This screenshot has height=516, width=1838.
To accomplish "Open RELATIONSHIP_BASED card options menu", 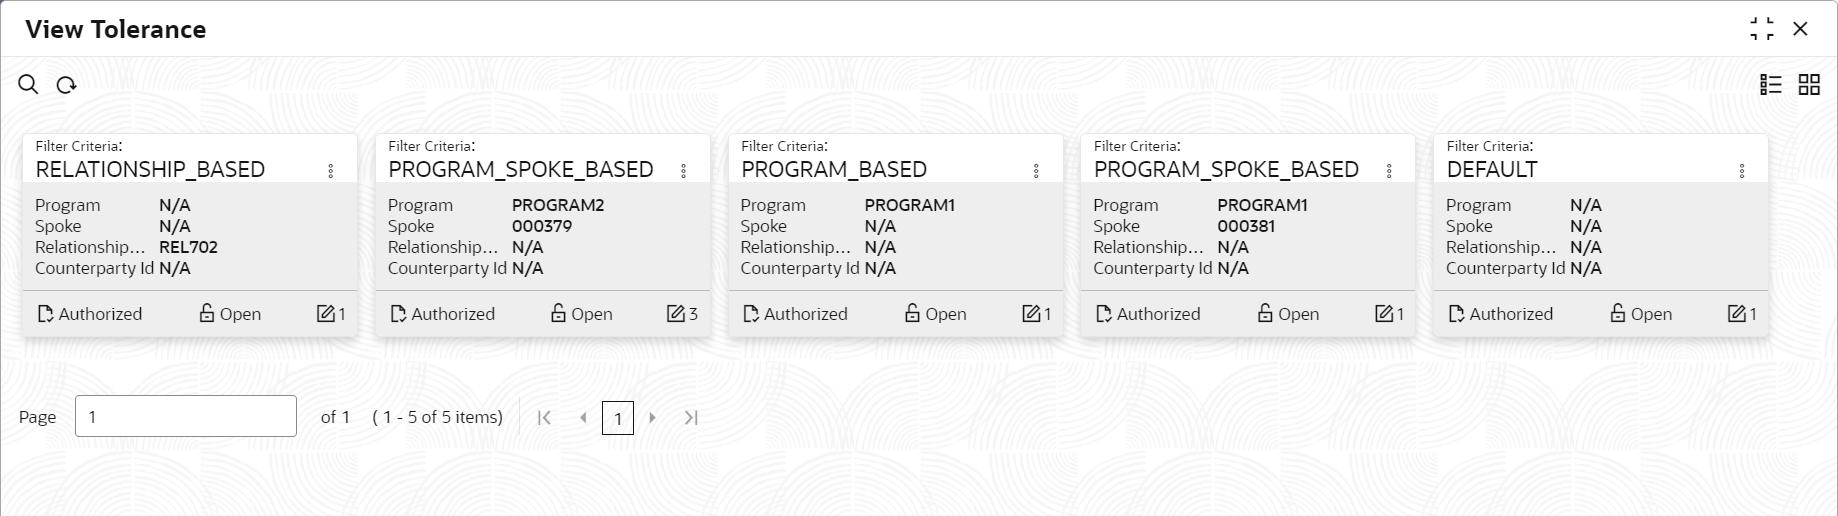I will click(x=331, y=171).
